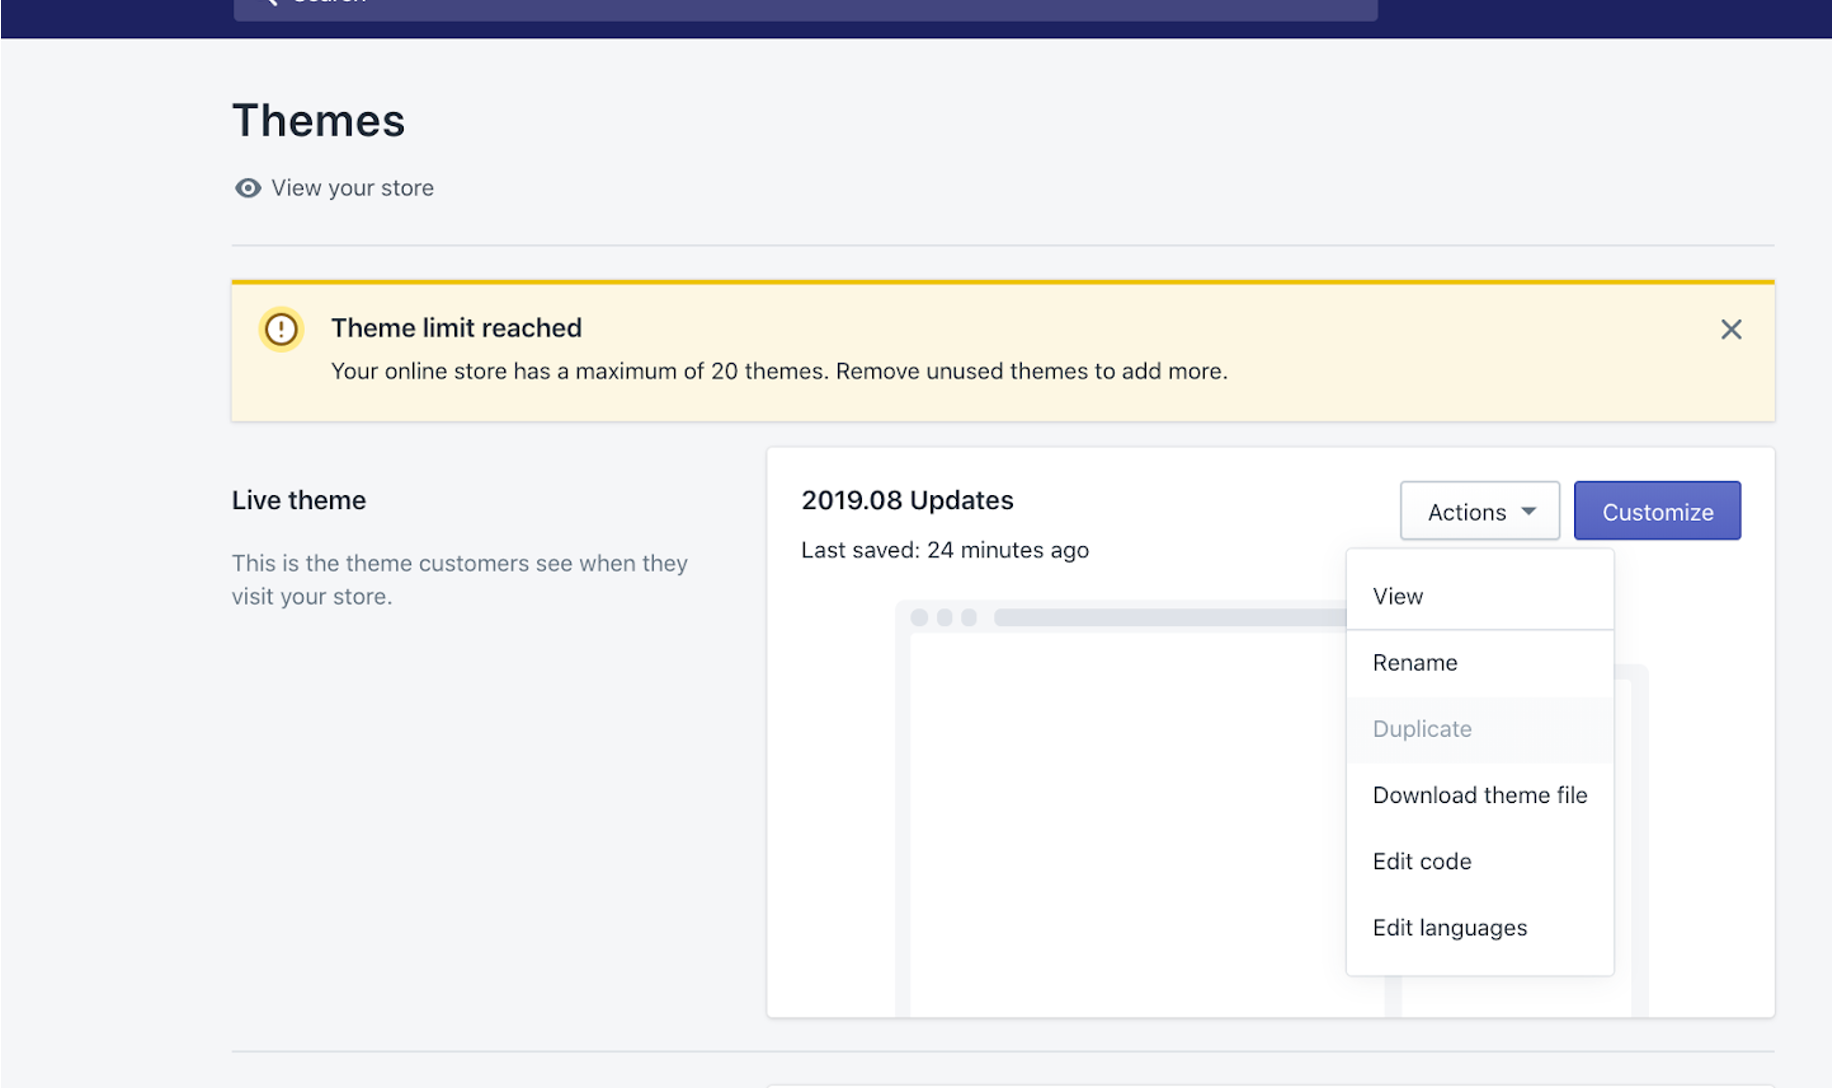Dismiss the Theme limit reached banner
The height and width of the screenshot is (1088, 1832).
click(1731, 329)
